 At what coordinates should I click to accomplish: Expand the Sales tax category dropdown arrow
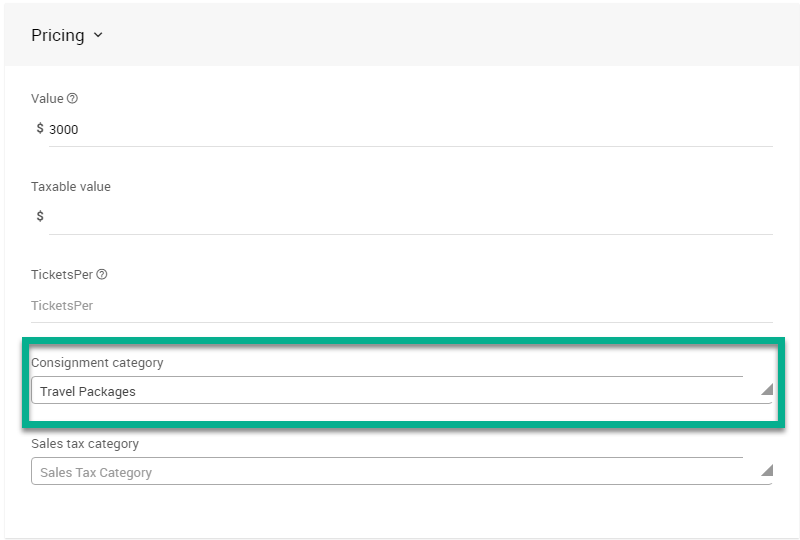point(766,470)
